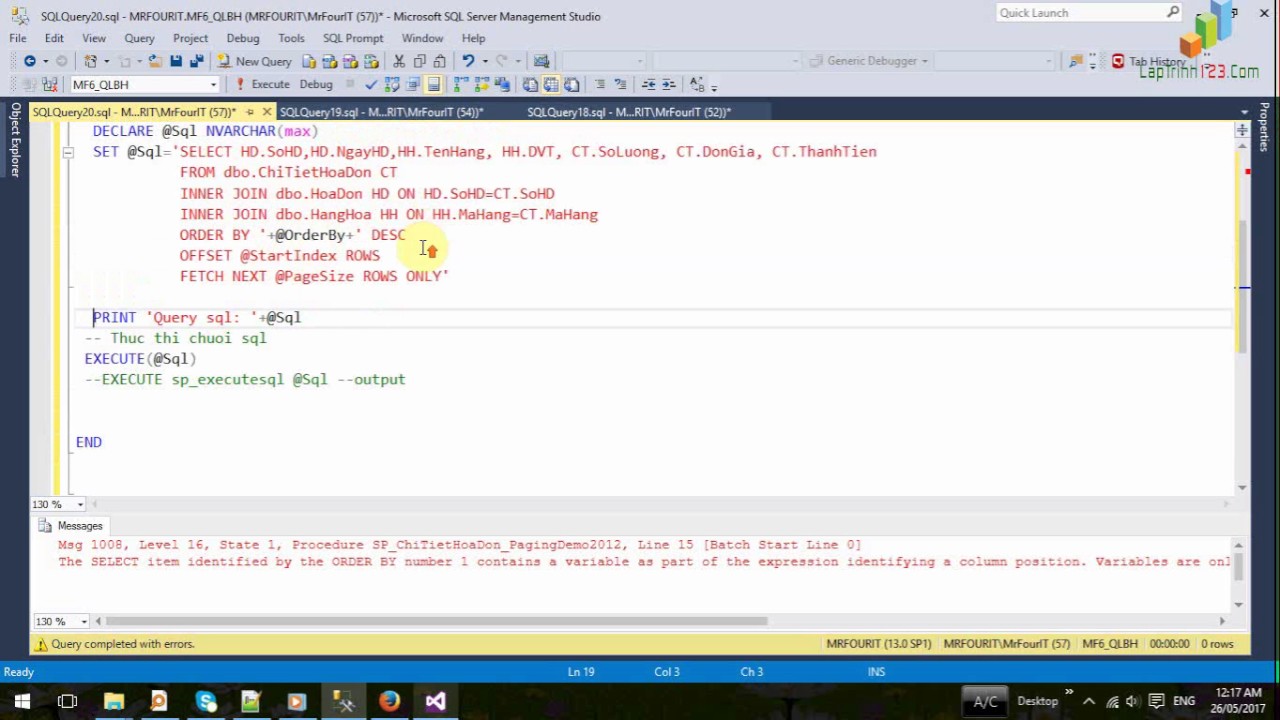This screenshot has width=1280, height=720.
Task: Open the File menu
Action: [18, 38]
